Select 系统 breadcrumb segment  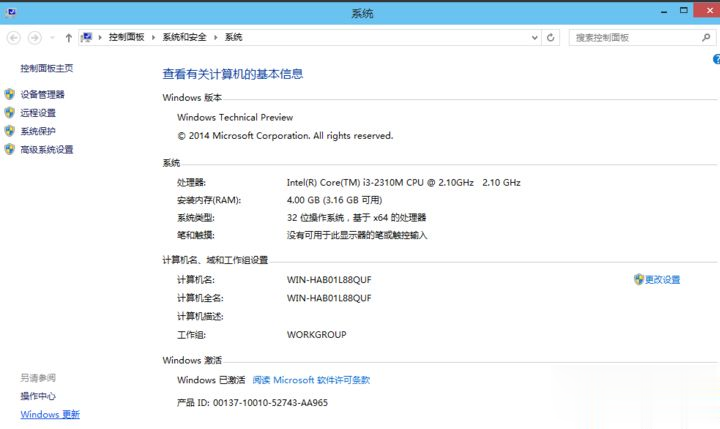pos(233,37)
